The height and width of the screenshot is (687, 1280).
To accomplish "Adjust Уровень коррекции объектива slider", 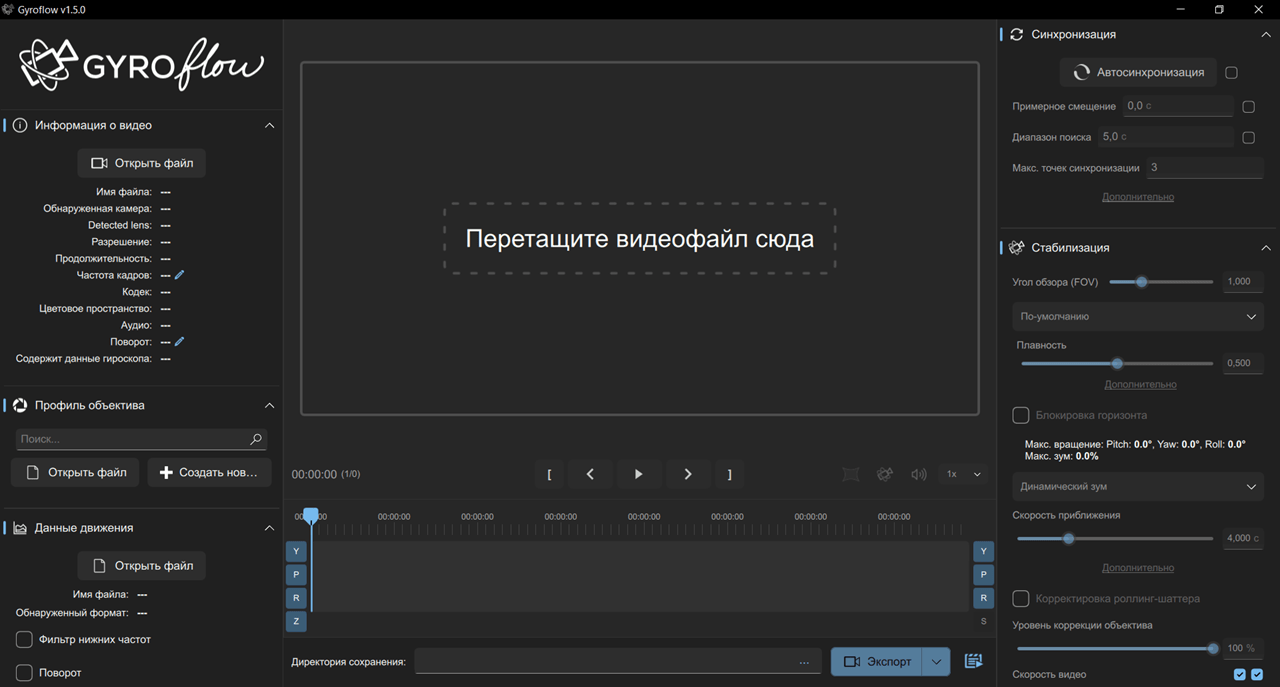I will coord(1116,648).
